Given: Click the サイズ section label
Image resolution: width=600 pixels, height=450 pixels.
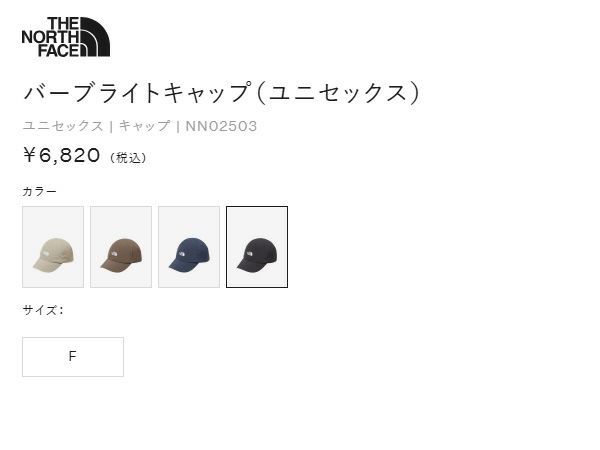Looking at the screenshot, I should (43, 310).
